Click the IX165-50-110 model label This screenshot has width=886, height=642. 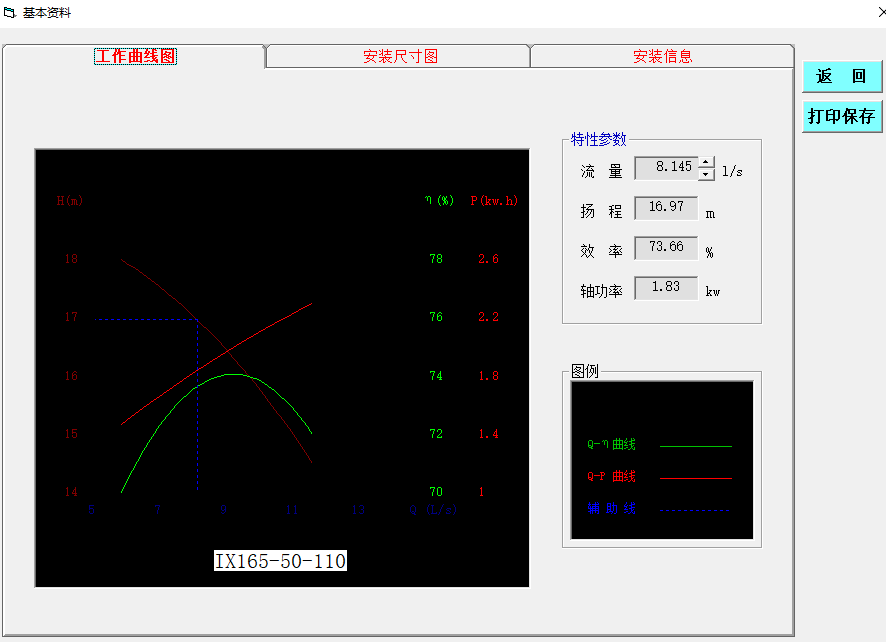coord(280,561)
